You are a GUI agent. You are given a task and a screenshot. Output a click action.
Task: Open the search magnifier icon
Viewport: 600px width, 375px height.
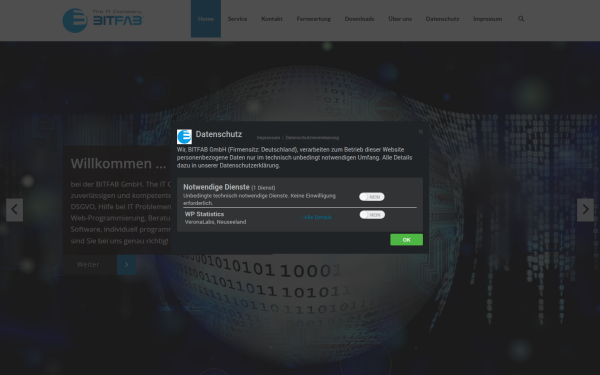point(521,19)
